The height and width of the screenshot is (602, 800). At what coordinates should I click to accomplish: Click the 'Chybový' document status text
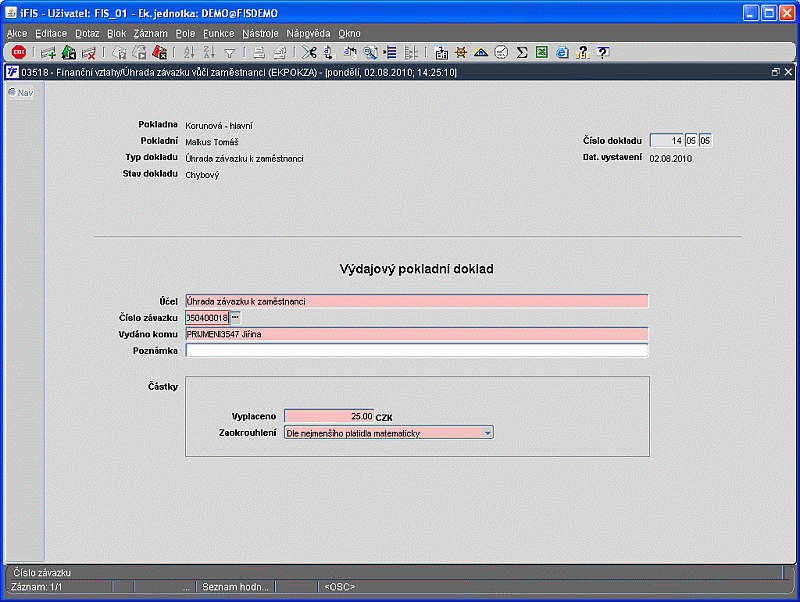pyautogui.click(x=202, y=175)
